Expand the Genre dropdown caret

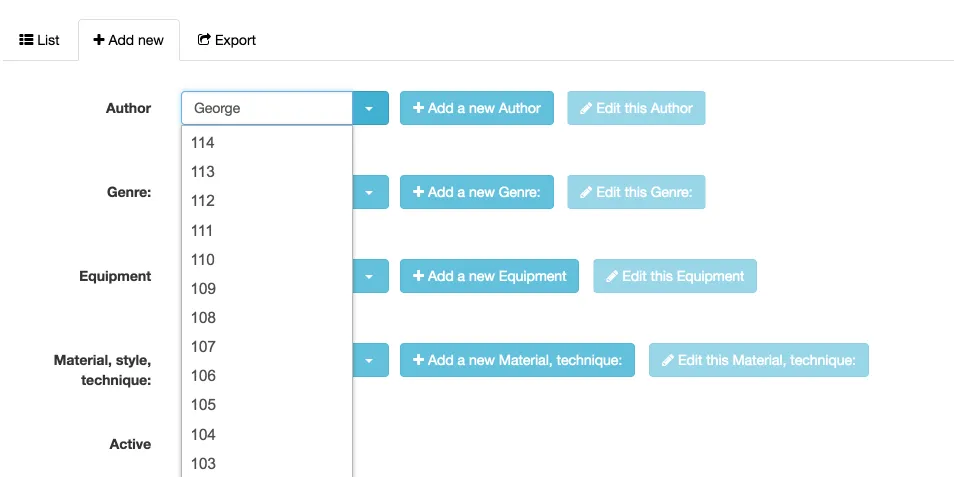click(370, 192)
